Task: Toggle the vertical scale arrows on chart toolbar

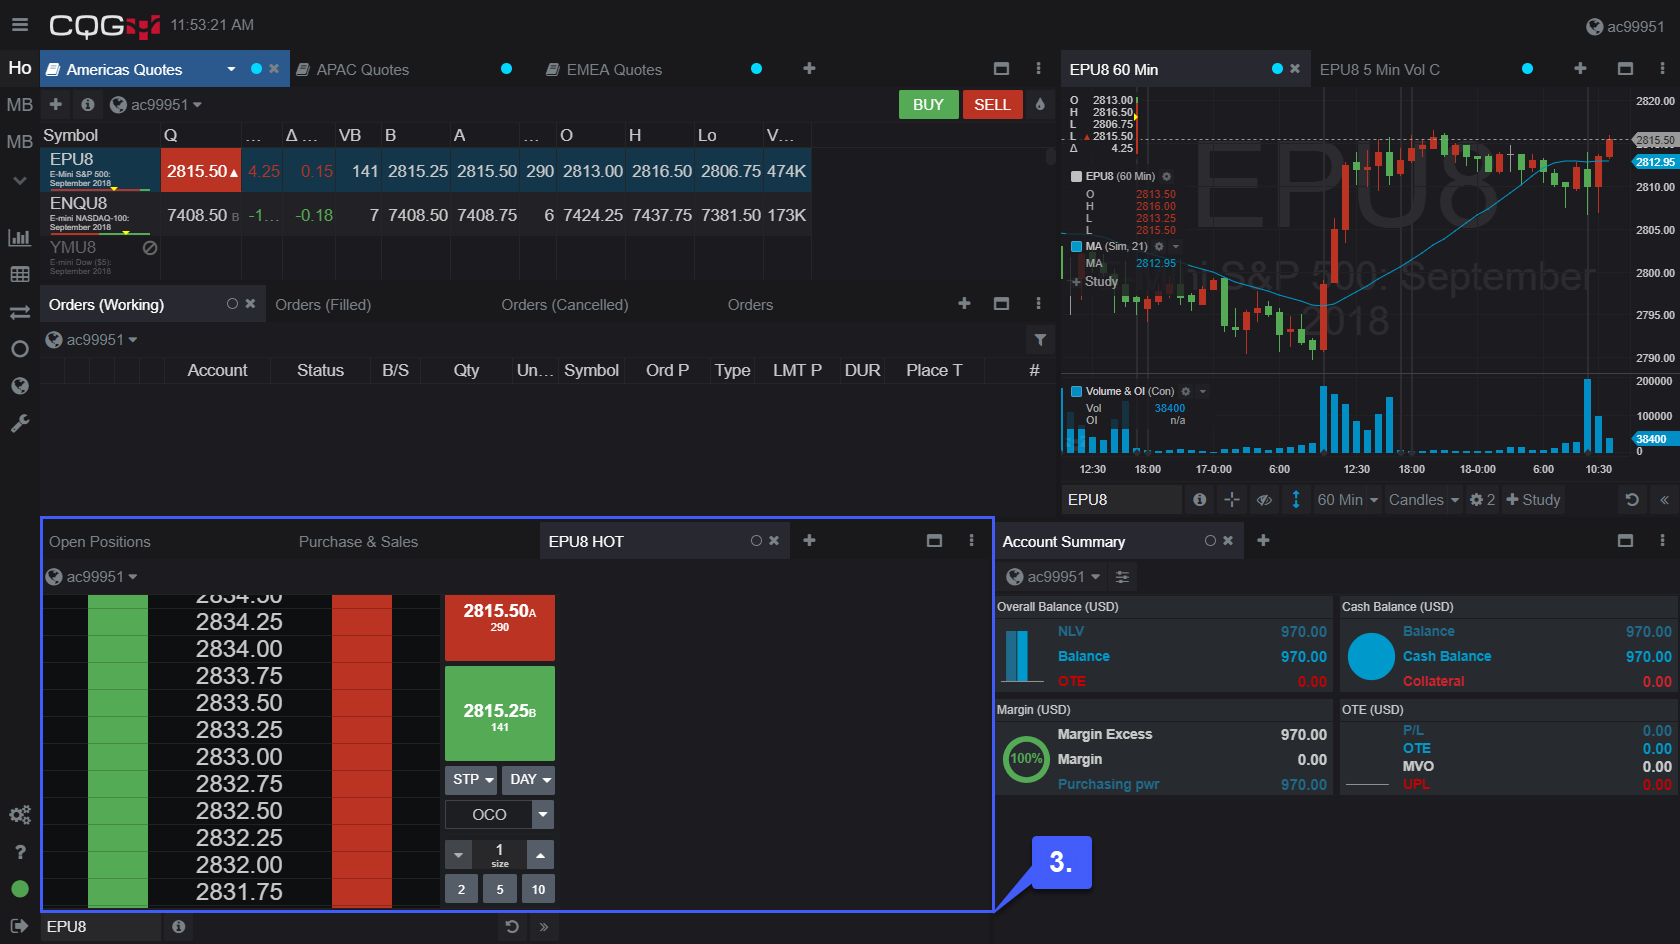Action: pyautogui.click(x=1296, y=499)
